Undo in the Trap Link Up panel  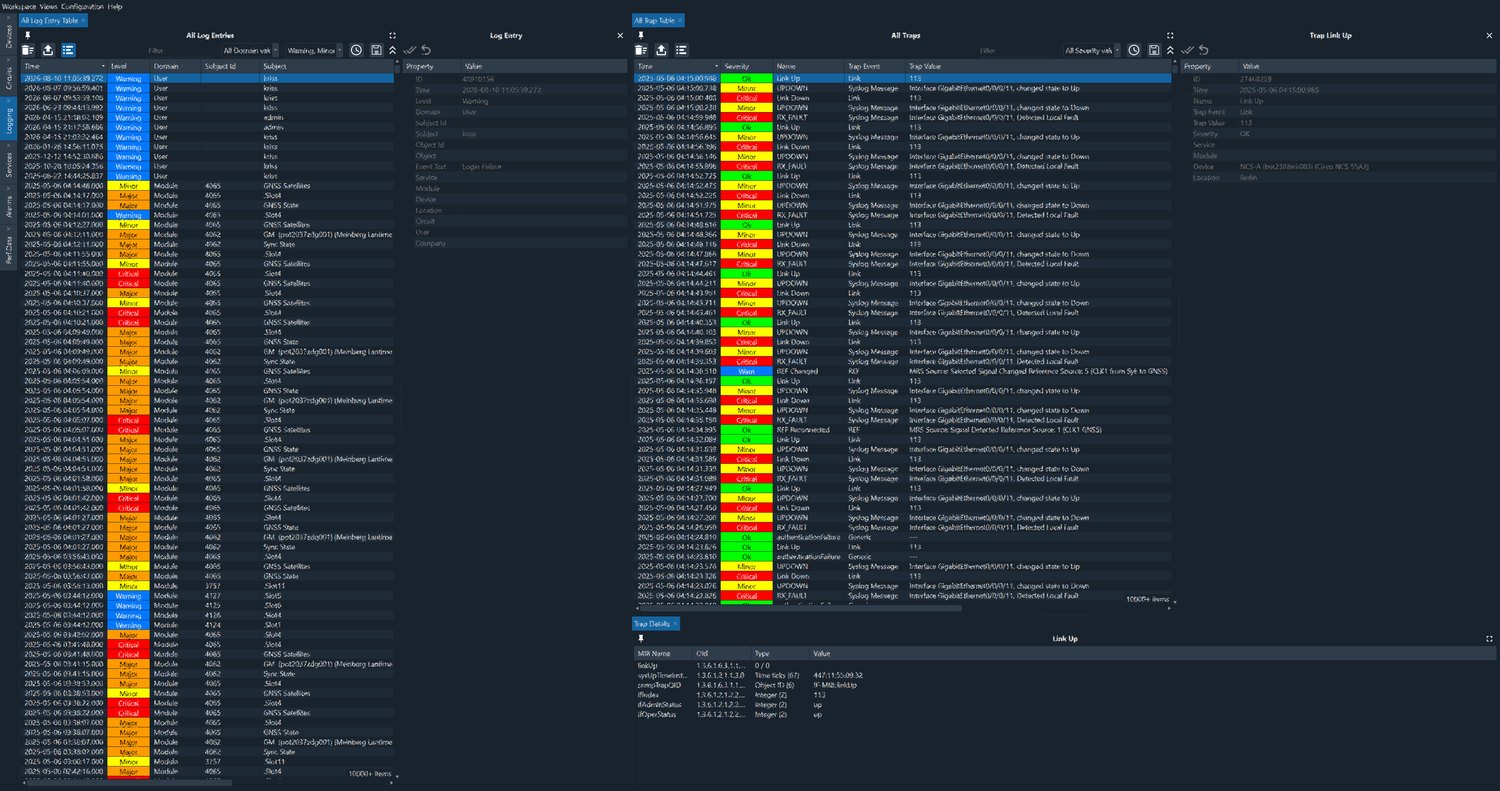tap(1204, 50)
